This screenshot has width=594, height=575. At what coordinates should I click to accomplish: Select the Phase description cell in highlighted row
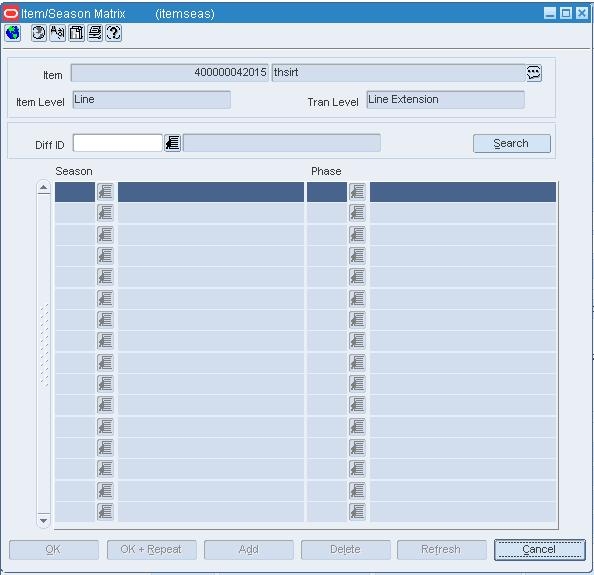463,192
